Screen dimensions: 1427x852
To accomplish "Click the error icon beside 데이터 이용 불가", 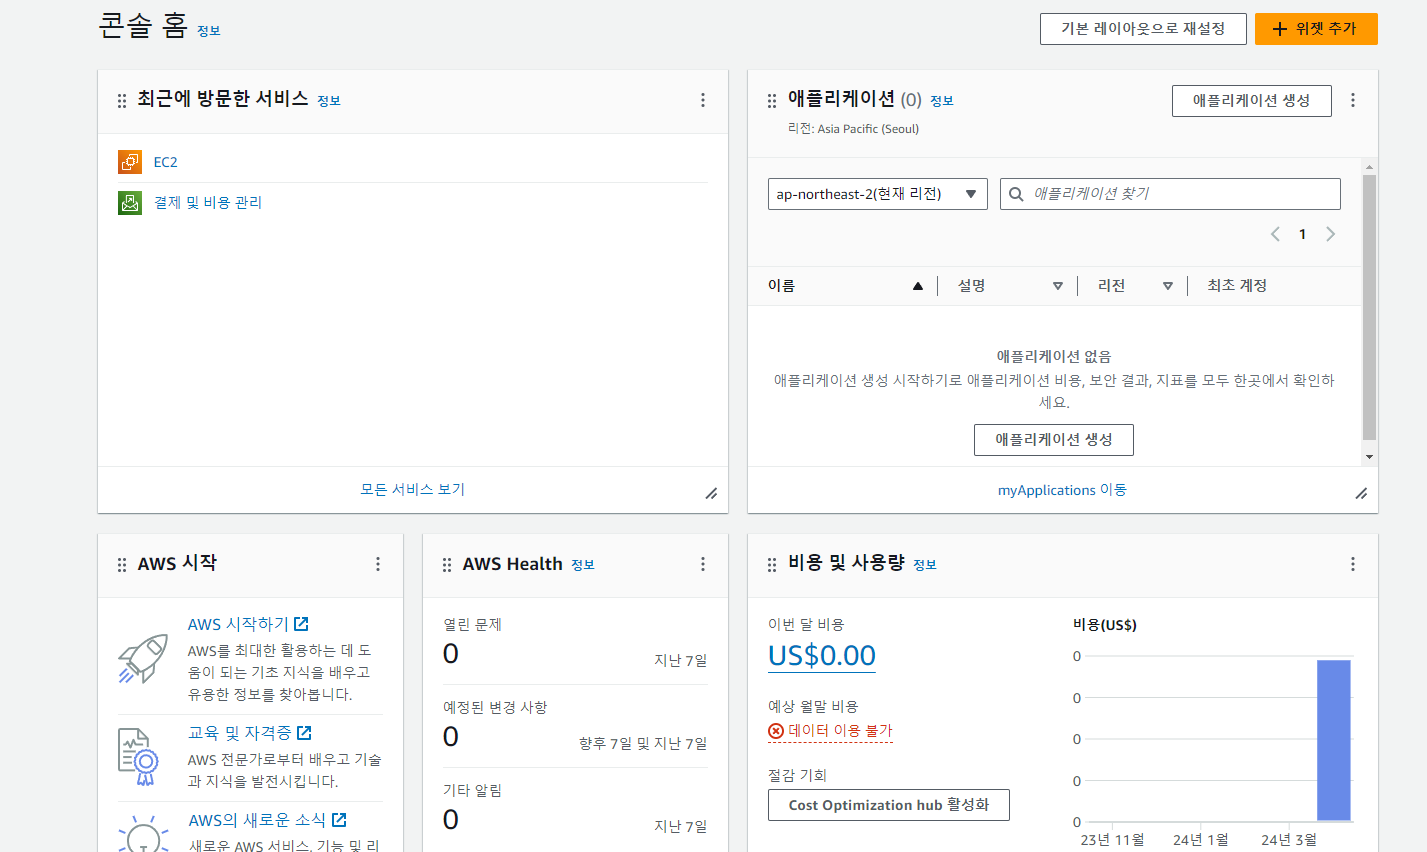I will [x=776, y=731].
